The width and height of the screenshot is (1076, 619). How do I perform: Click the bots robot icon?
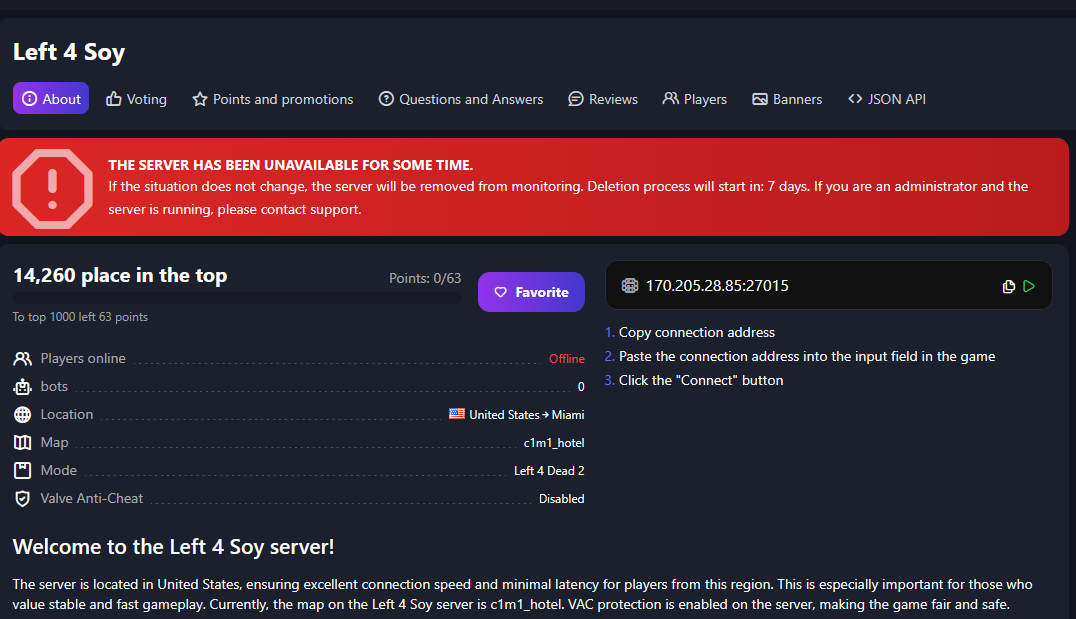pos(23,387)
